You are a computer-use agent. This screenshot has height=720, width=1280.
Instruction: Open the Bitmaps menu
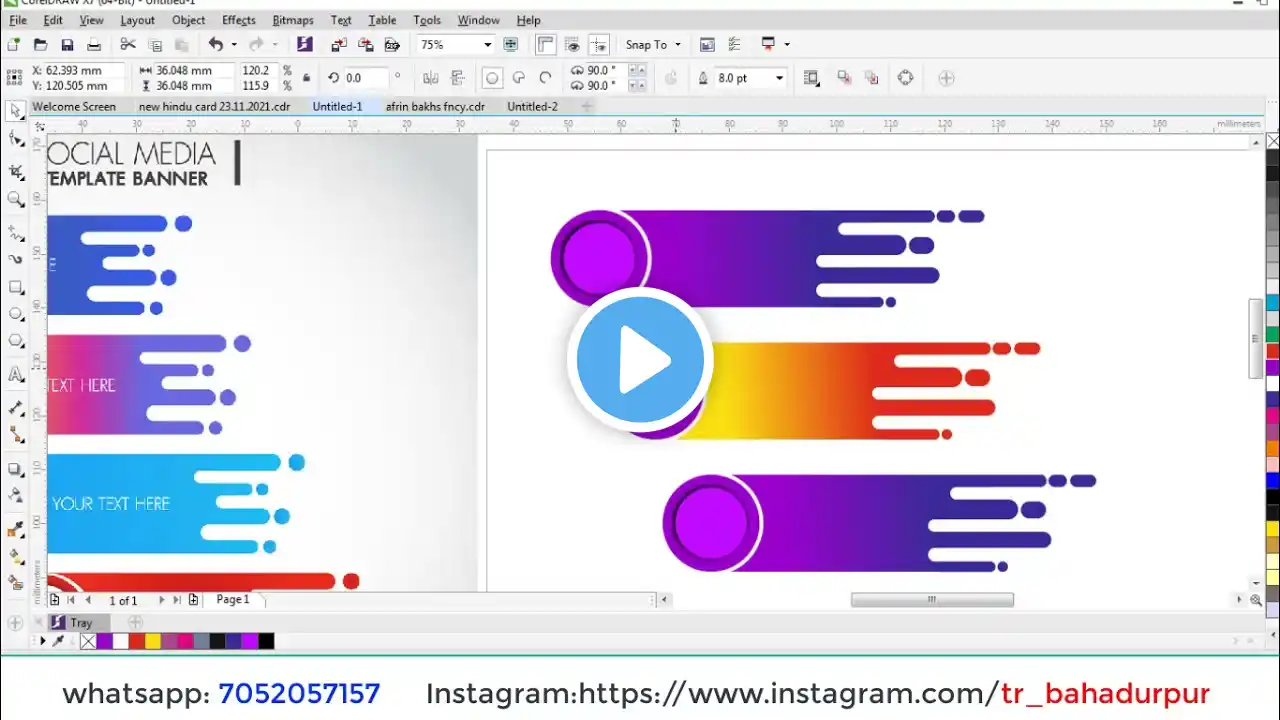(x=293, y=20)
